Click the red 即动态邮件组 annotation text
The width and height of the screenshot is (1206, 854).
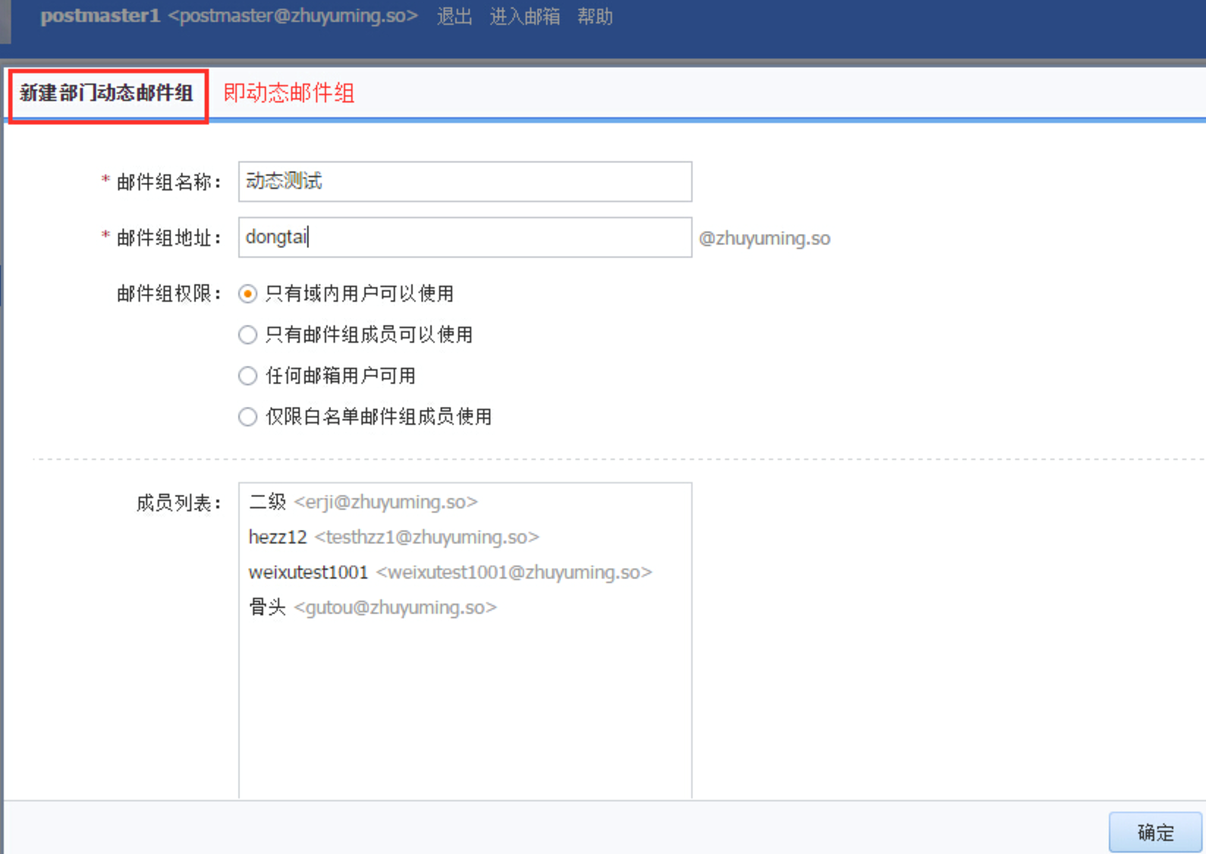pyautogui.click(x=289, y=94)
